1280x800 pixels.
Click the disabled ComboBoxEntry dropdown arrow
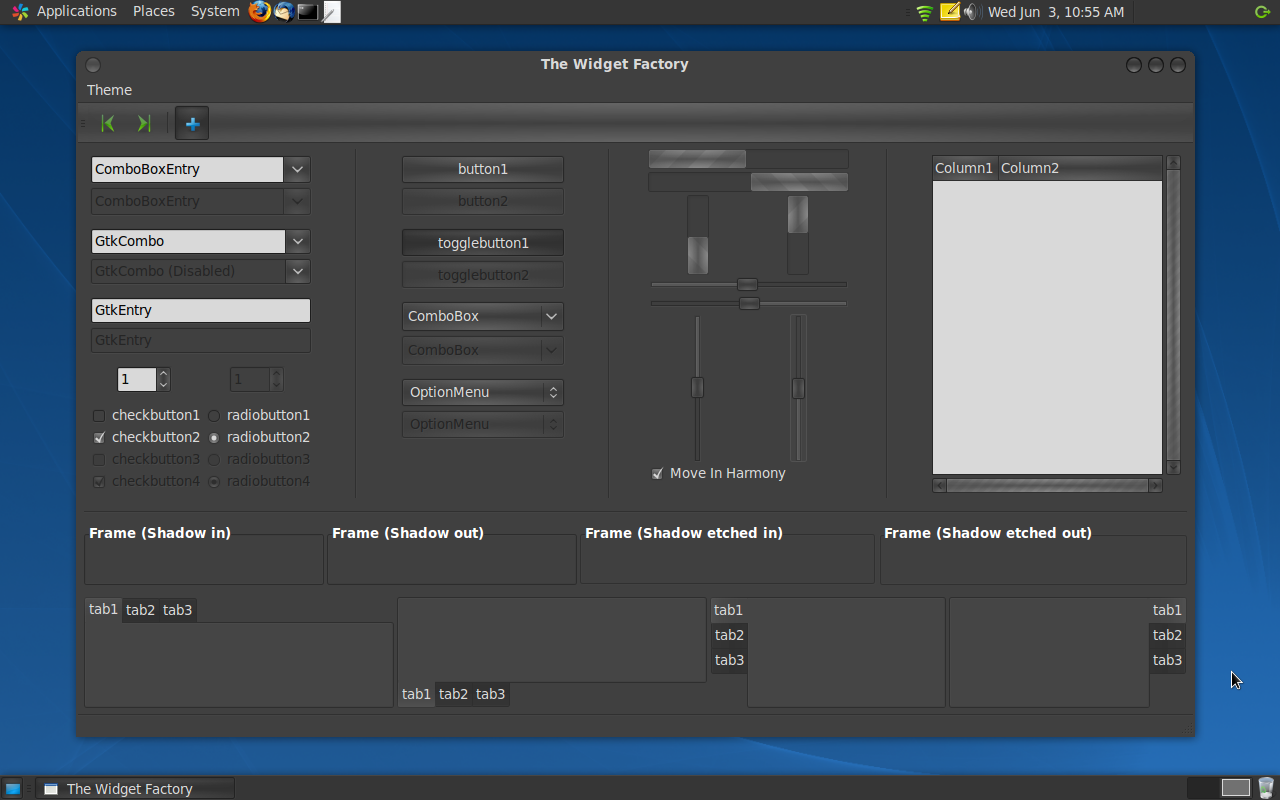[x=297, y=201]
